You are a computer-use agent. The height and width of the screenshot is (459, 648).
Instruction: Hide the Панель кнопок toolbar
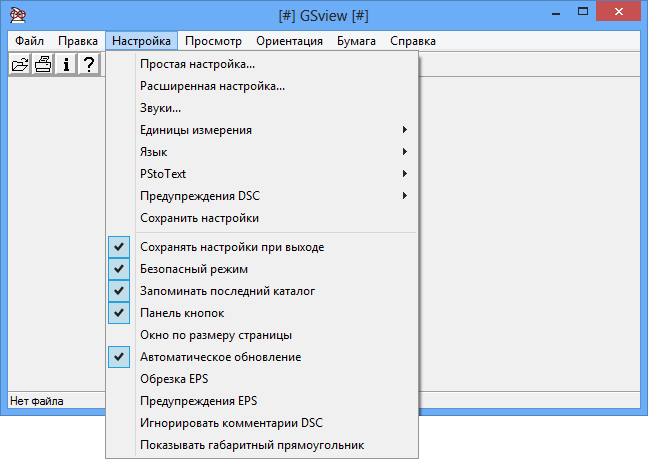tap(182, 313)
